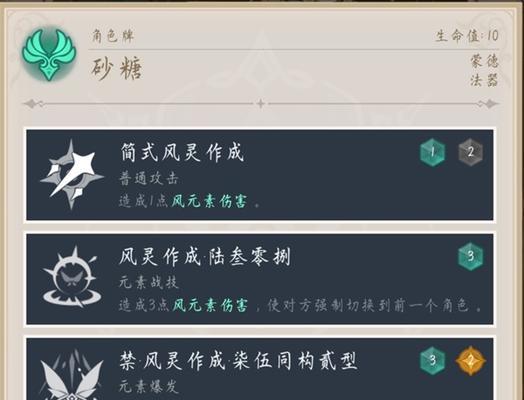
Task: Click the green Anemo element emblem
Action: (49, 55)
